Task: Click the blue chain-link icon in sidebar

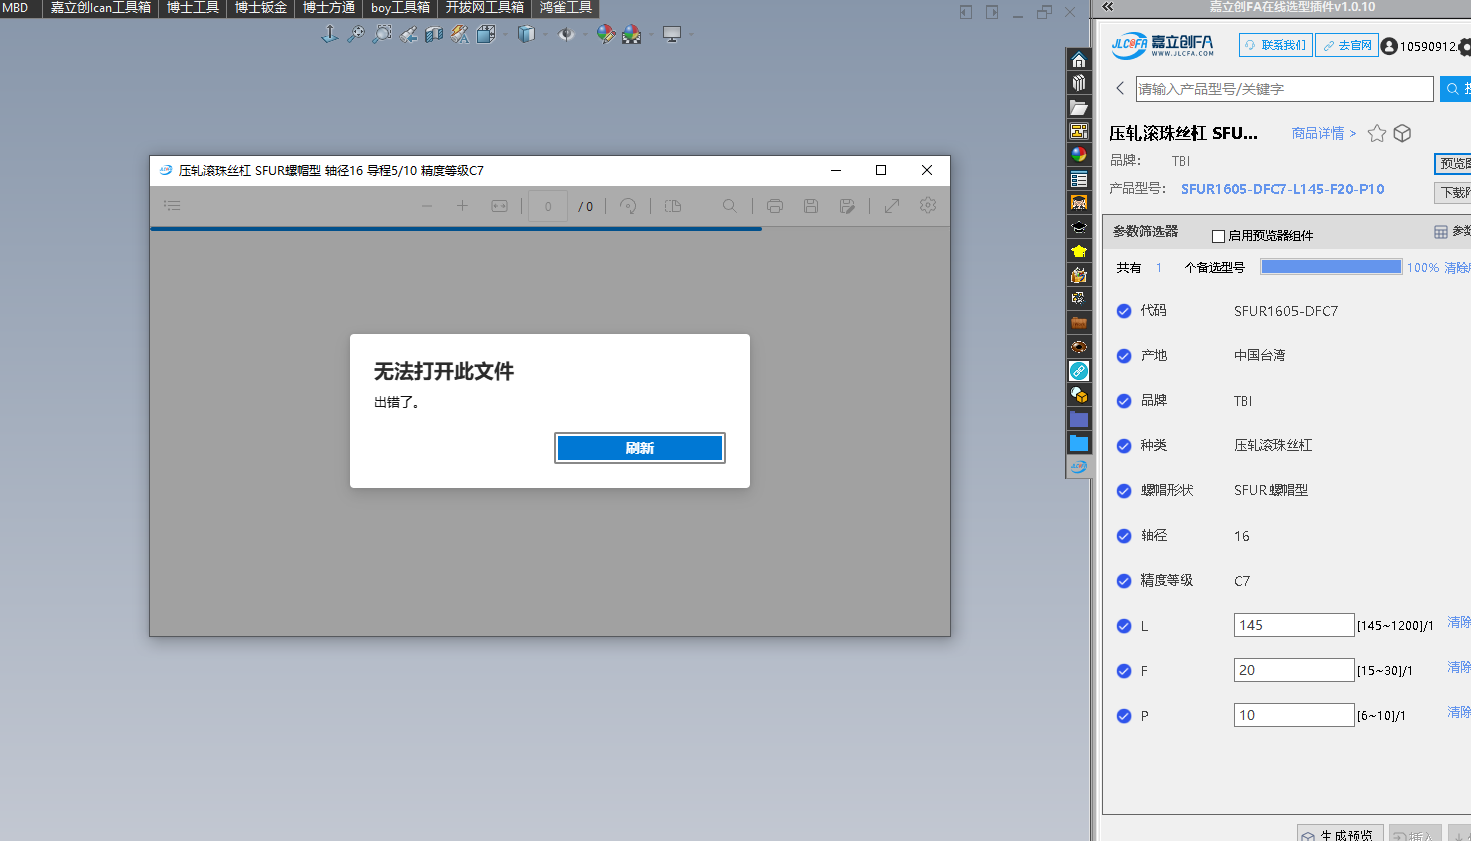Action: [x=1078, y=371]
